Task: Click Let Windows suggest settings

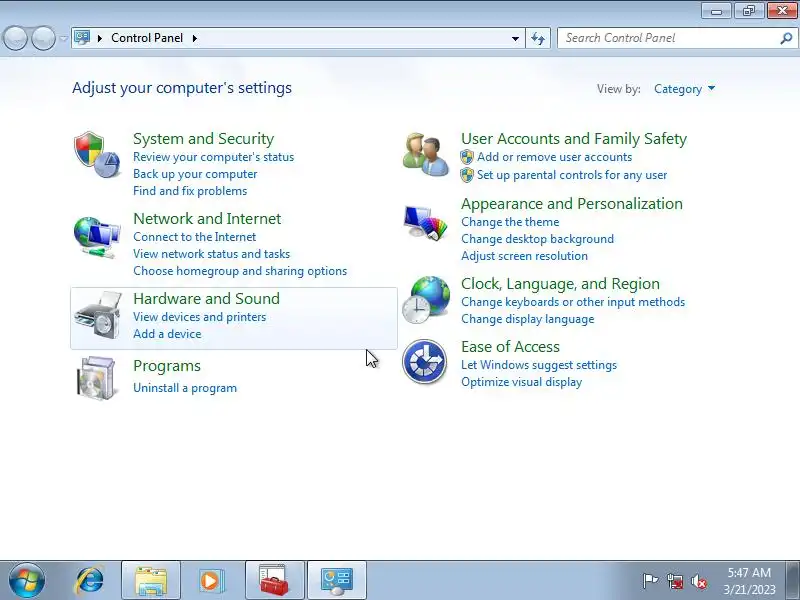Action: tap(539, 365)
